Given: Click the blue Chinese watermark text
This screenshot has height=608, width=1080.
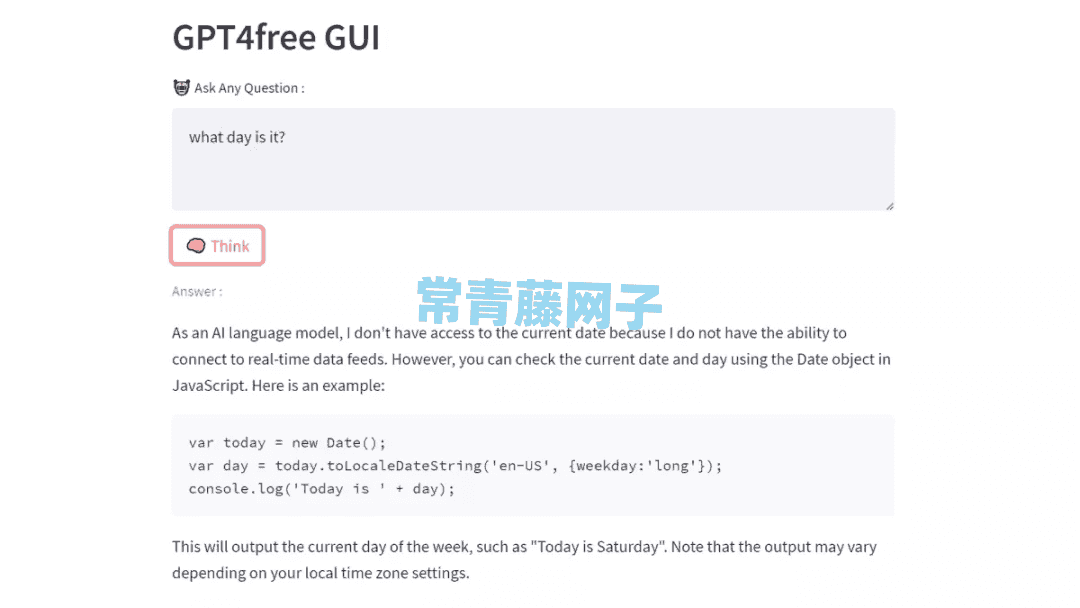Looking at the screenshot, I should [539, 302].
